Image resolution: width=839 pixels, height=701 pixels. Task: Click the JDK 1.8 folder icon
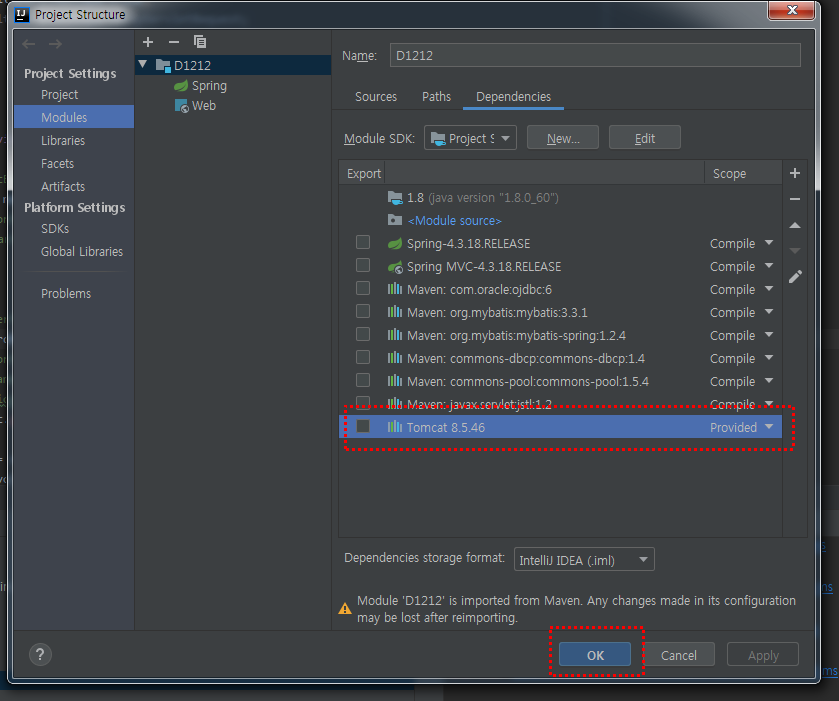(395, 198)
